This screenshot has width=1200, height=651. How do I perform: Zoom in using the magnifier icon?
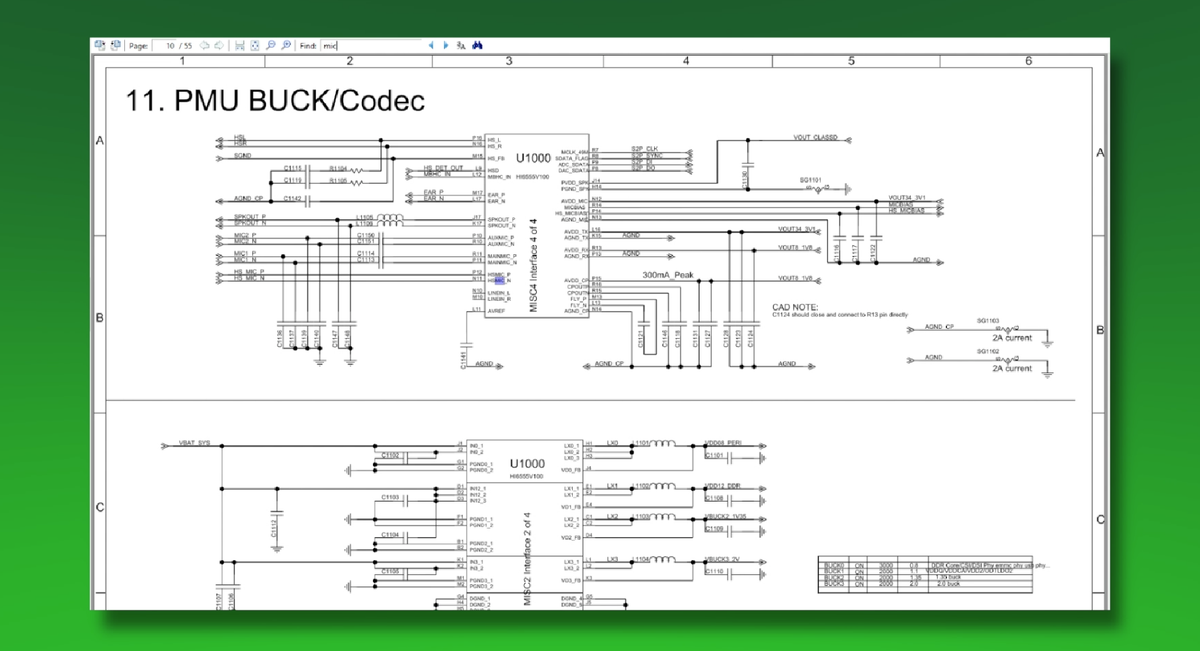pos(286,45)
